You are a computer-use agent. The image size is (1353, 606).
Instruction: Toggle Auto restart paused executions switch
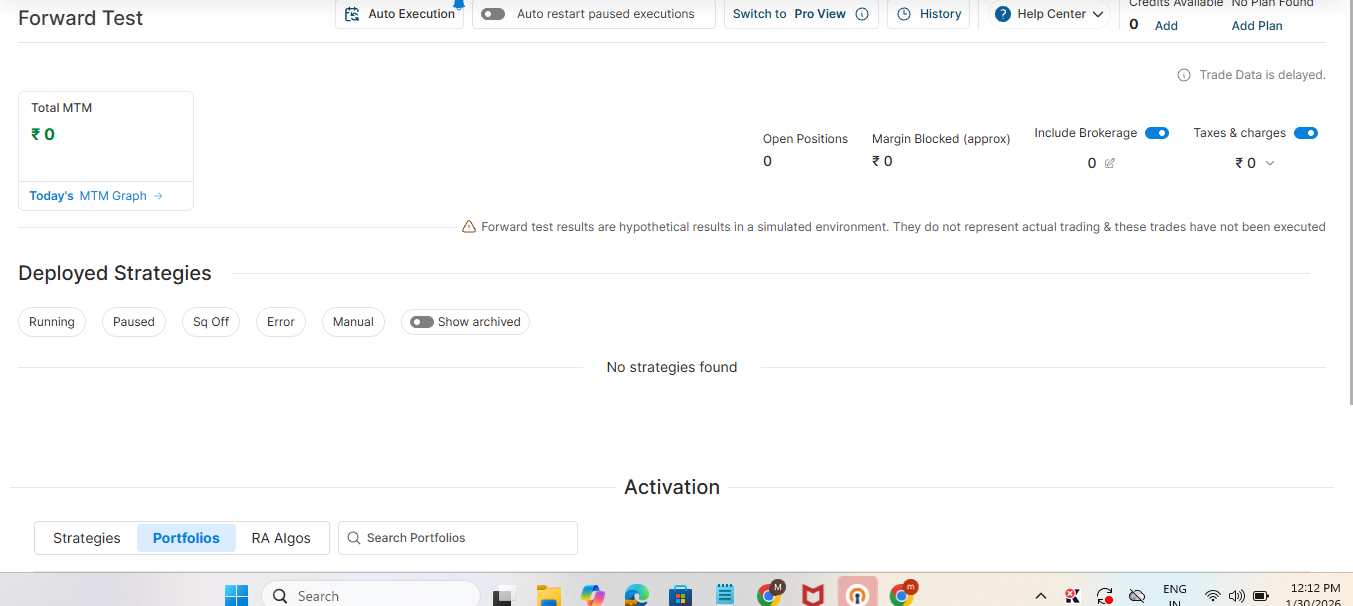coord(492,14)
